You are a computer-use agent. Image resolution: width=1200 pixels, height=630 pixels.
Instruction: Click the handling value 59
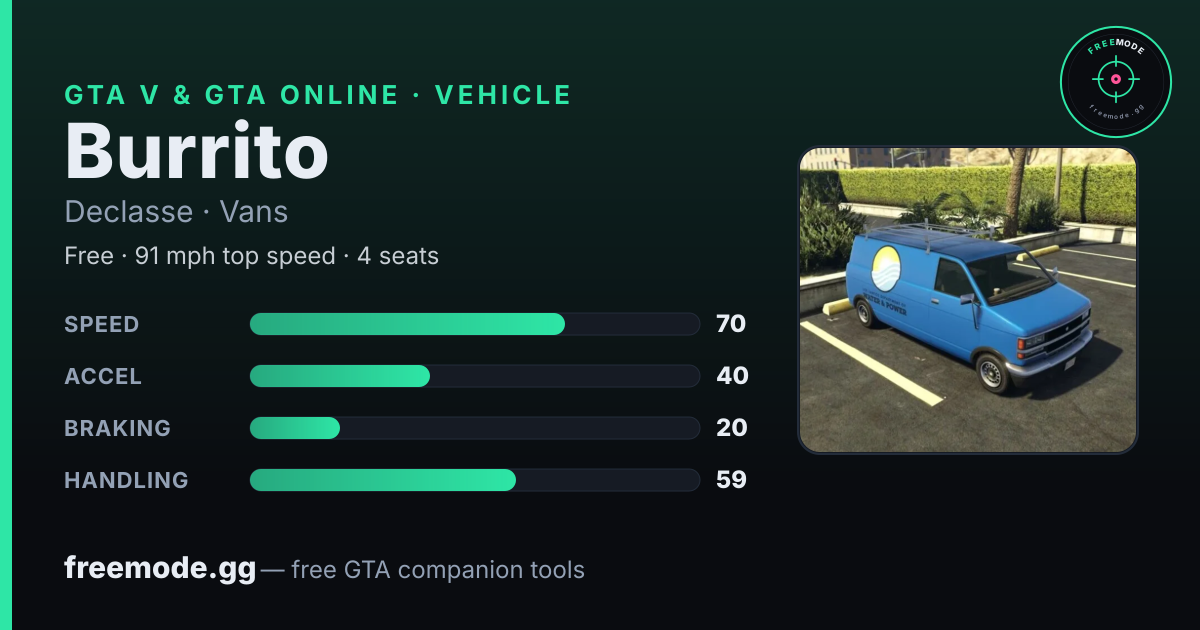pos(731,480)
